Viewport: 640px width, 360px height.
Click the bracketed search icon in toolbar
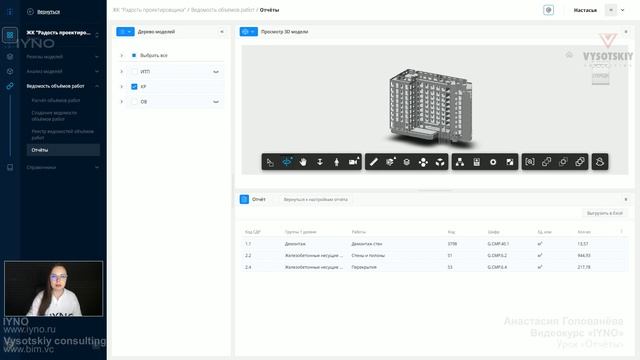click(530, 162)
